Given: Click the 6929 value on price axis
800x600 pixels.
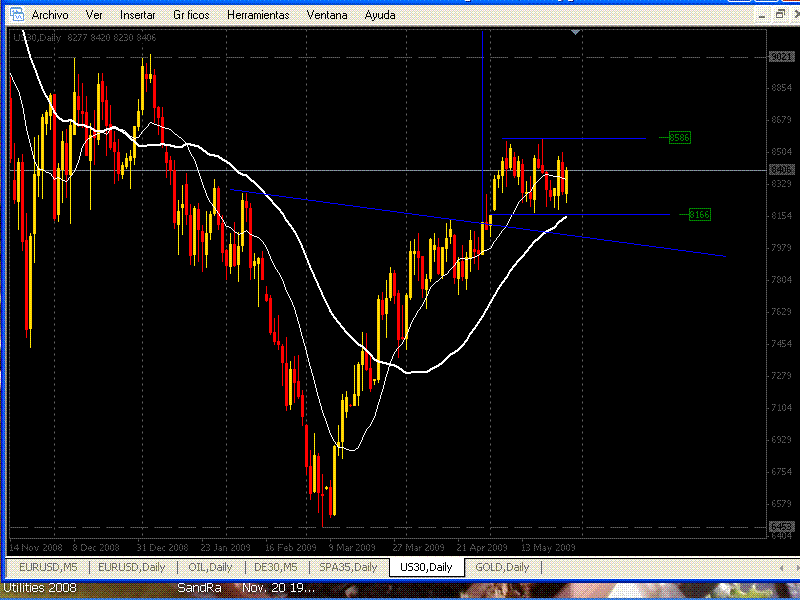Looking at the screenshot, I should click(781, 439).
